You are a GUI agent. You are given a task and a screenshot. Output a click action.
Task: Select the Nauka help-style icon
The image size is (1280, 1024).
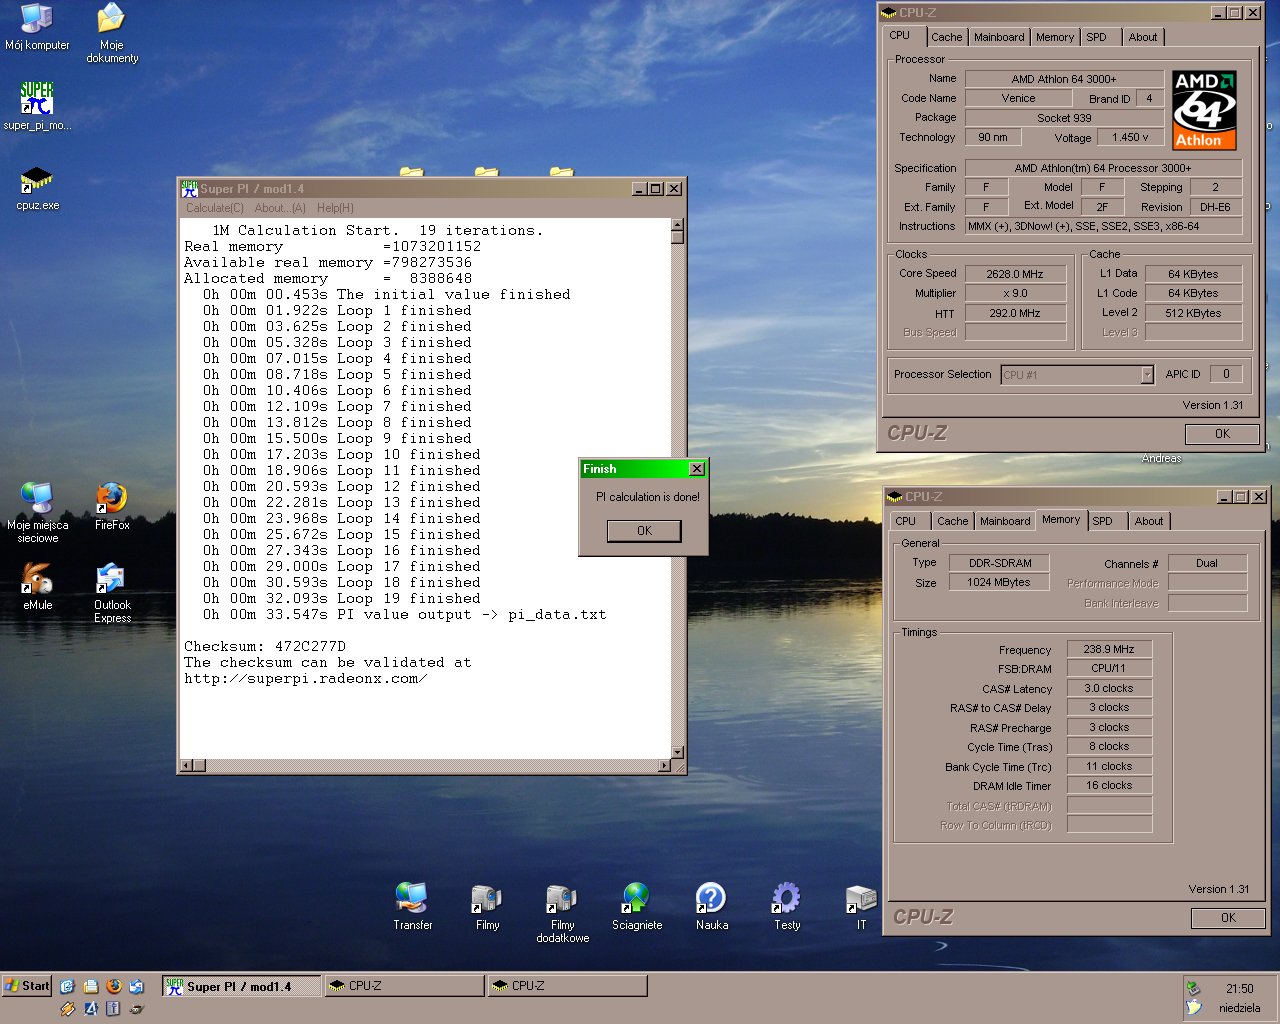point(711,906)
